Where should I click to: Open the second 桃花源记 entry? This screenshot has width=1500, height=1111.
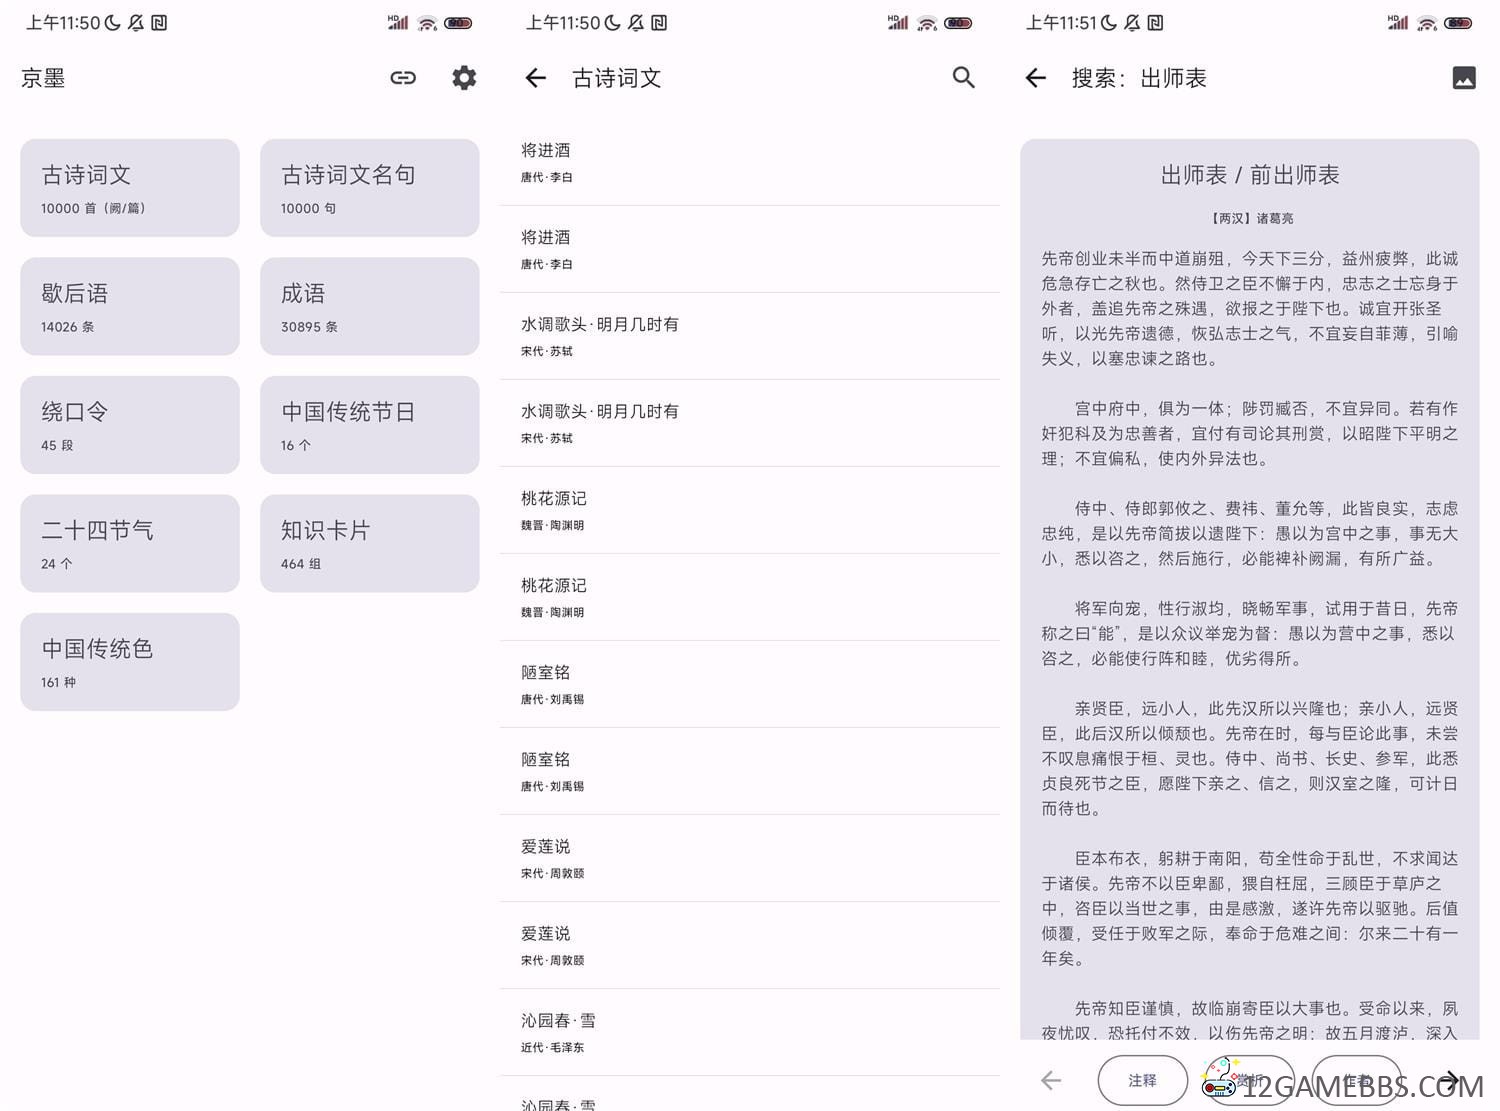click(750, 597)
